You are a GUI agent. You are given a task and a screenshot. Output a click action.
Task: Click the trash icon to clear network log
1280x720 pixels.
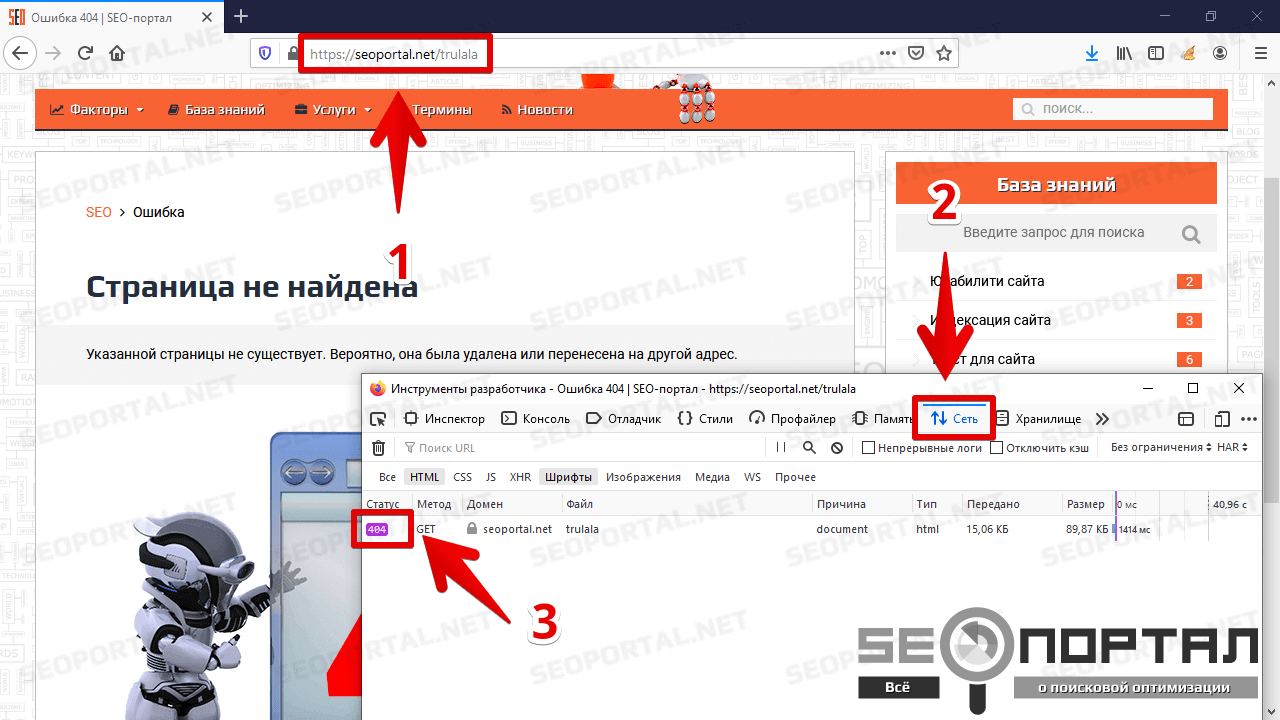point(378,448)
